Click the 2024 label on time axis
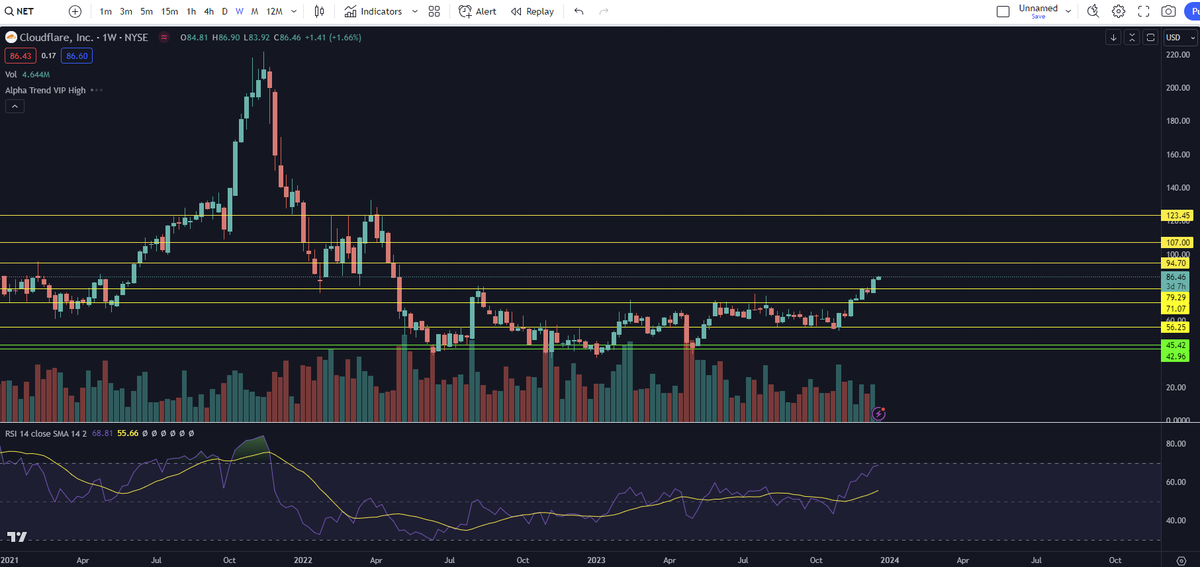The image size is (1200, 567). [888, 559]
